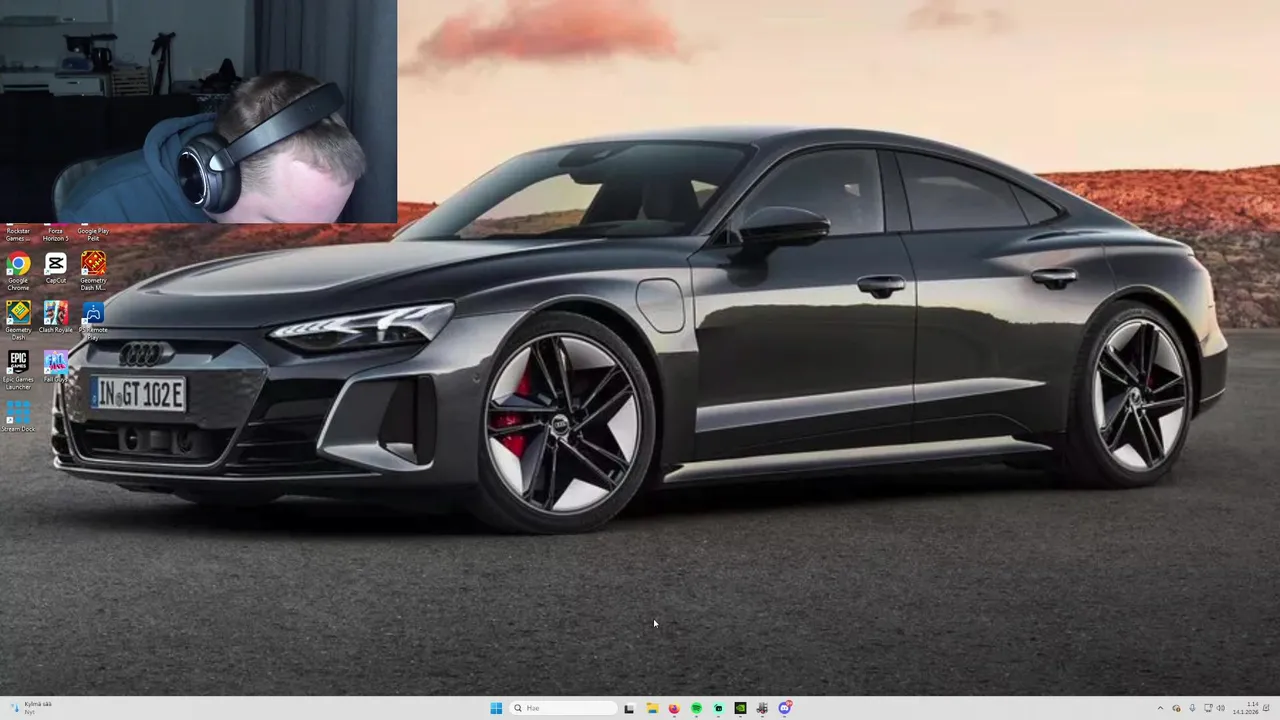Open the Windows Start menu
This screenshot has width=1280, height=720.
[496, 708]
